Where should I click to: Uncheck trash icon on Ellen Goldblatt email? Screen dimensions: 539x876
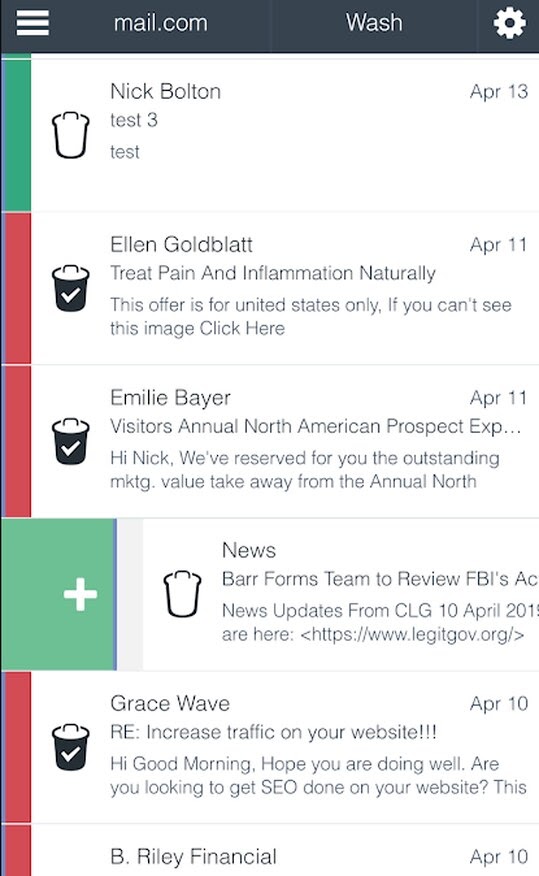coord(70,288)
